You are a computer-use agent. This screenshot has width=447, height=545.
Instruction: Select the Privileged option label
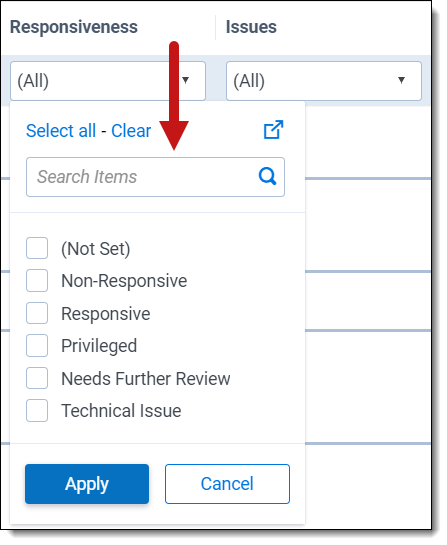click(99, 346)
